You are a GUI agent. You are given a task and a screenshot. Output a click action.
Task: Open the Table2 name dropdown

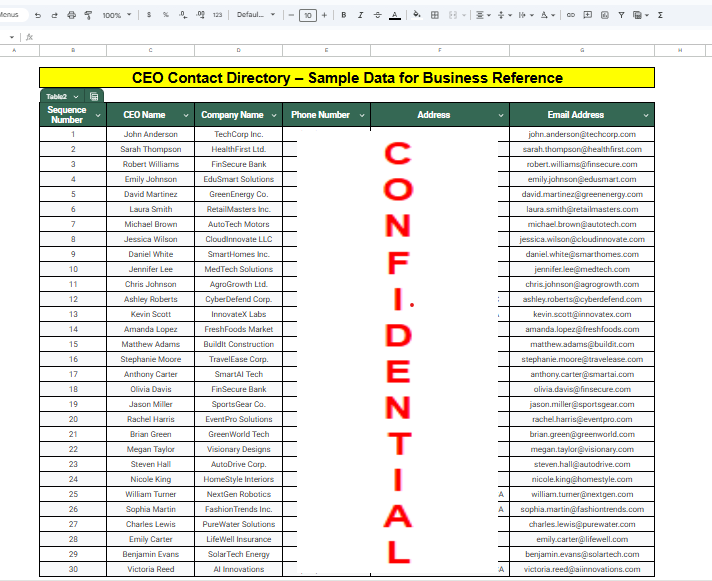pyautogui.click(x=76, y=97)
